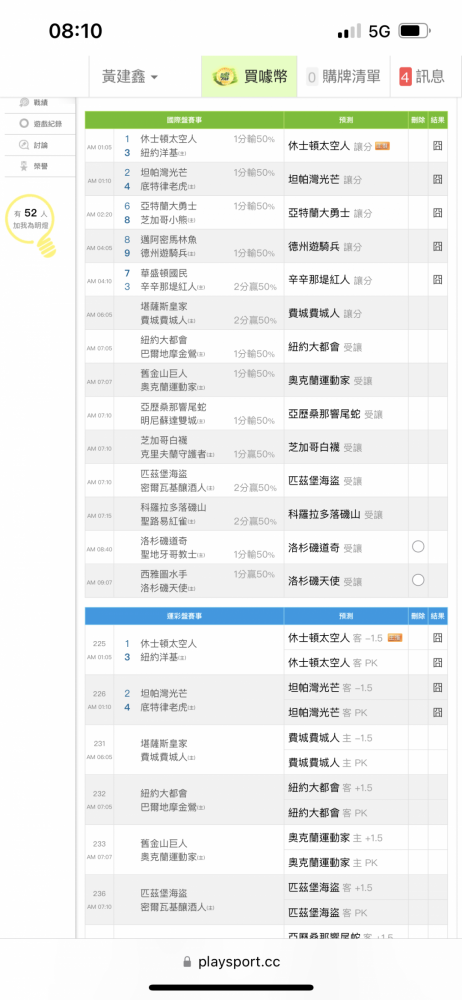462x1000 pixels.
Task: Open 遊戲紀錄 in the sidebar
Action: pos(40,123)
